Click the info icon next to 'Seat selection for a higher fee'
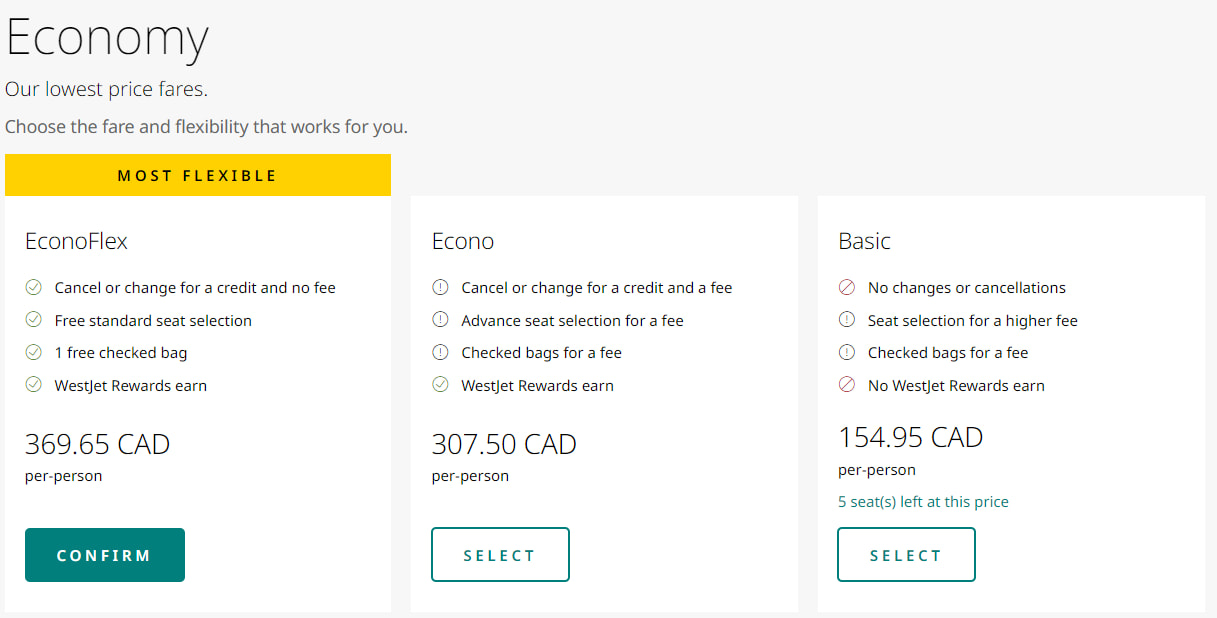Viewport: 1217px width, 618px height. pyautogui.click(x=847, y=320)
